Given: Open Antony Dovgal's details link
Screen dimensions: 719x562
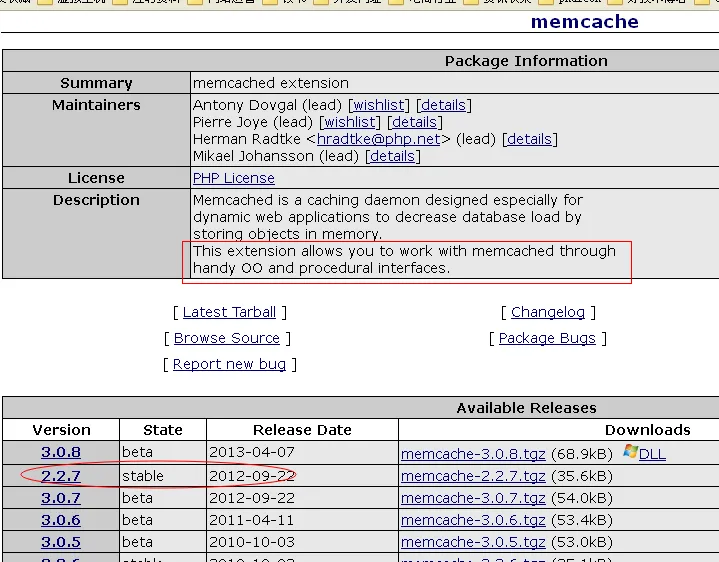Looking at the screenshot, I should tap(443, 105).
